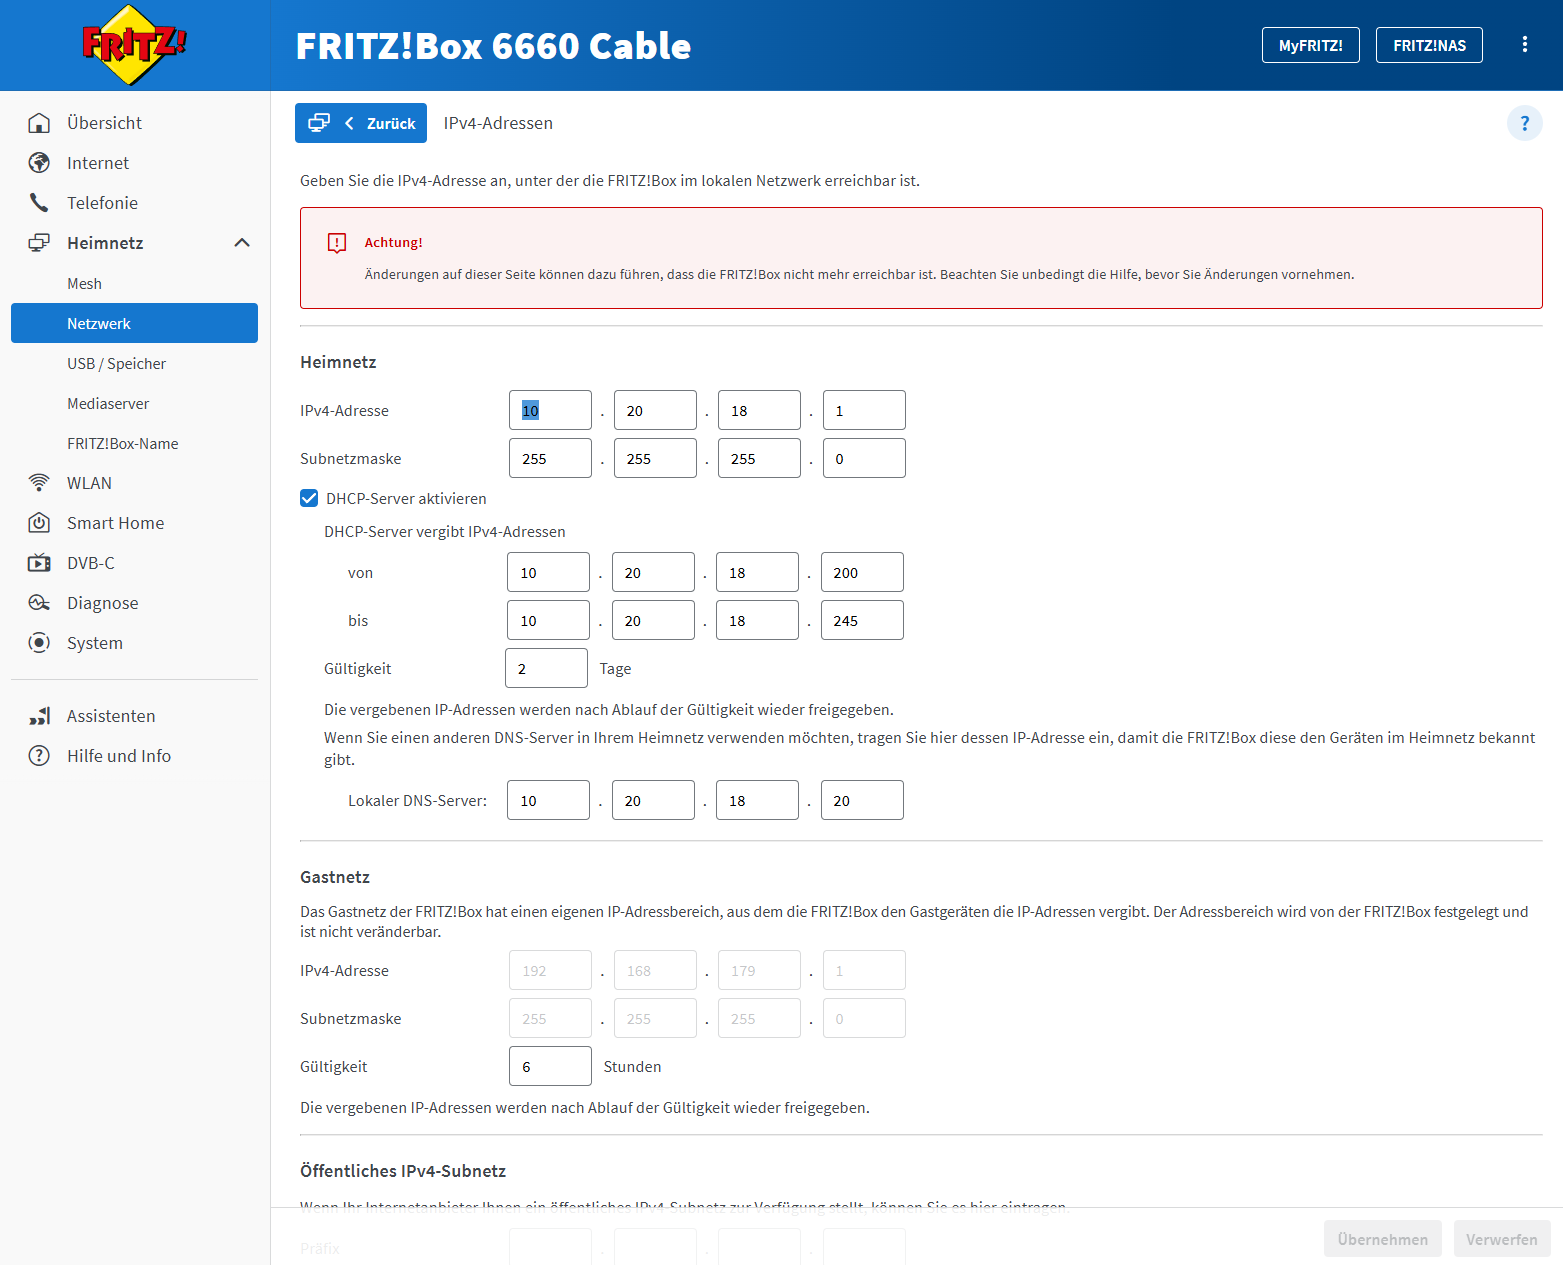The height and width of the screenshot is (1265, 1563).
Task: Click DHCP 'von' last octet field 200
Action: pos(862,572)
